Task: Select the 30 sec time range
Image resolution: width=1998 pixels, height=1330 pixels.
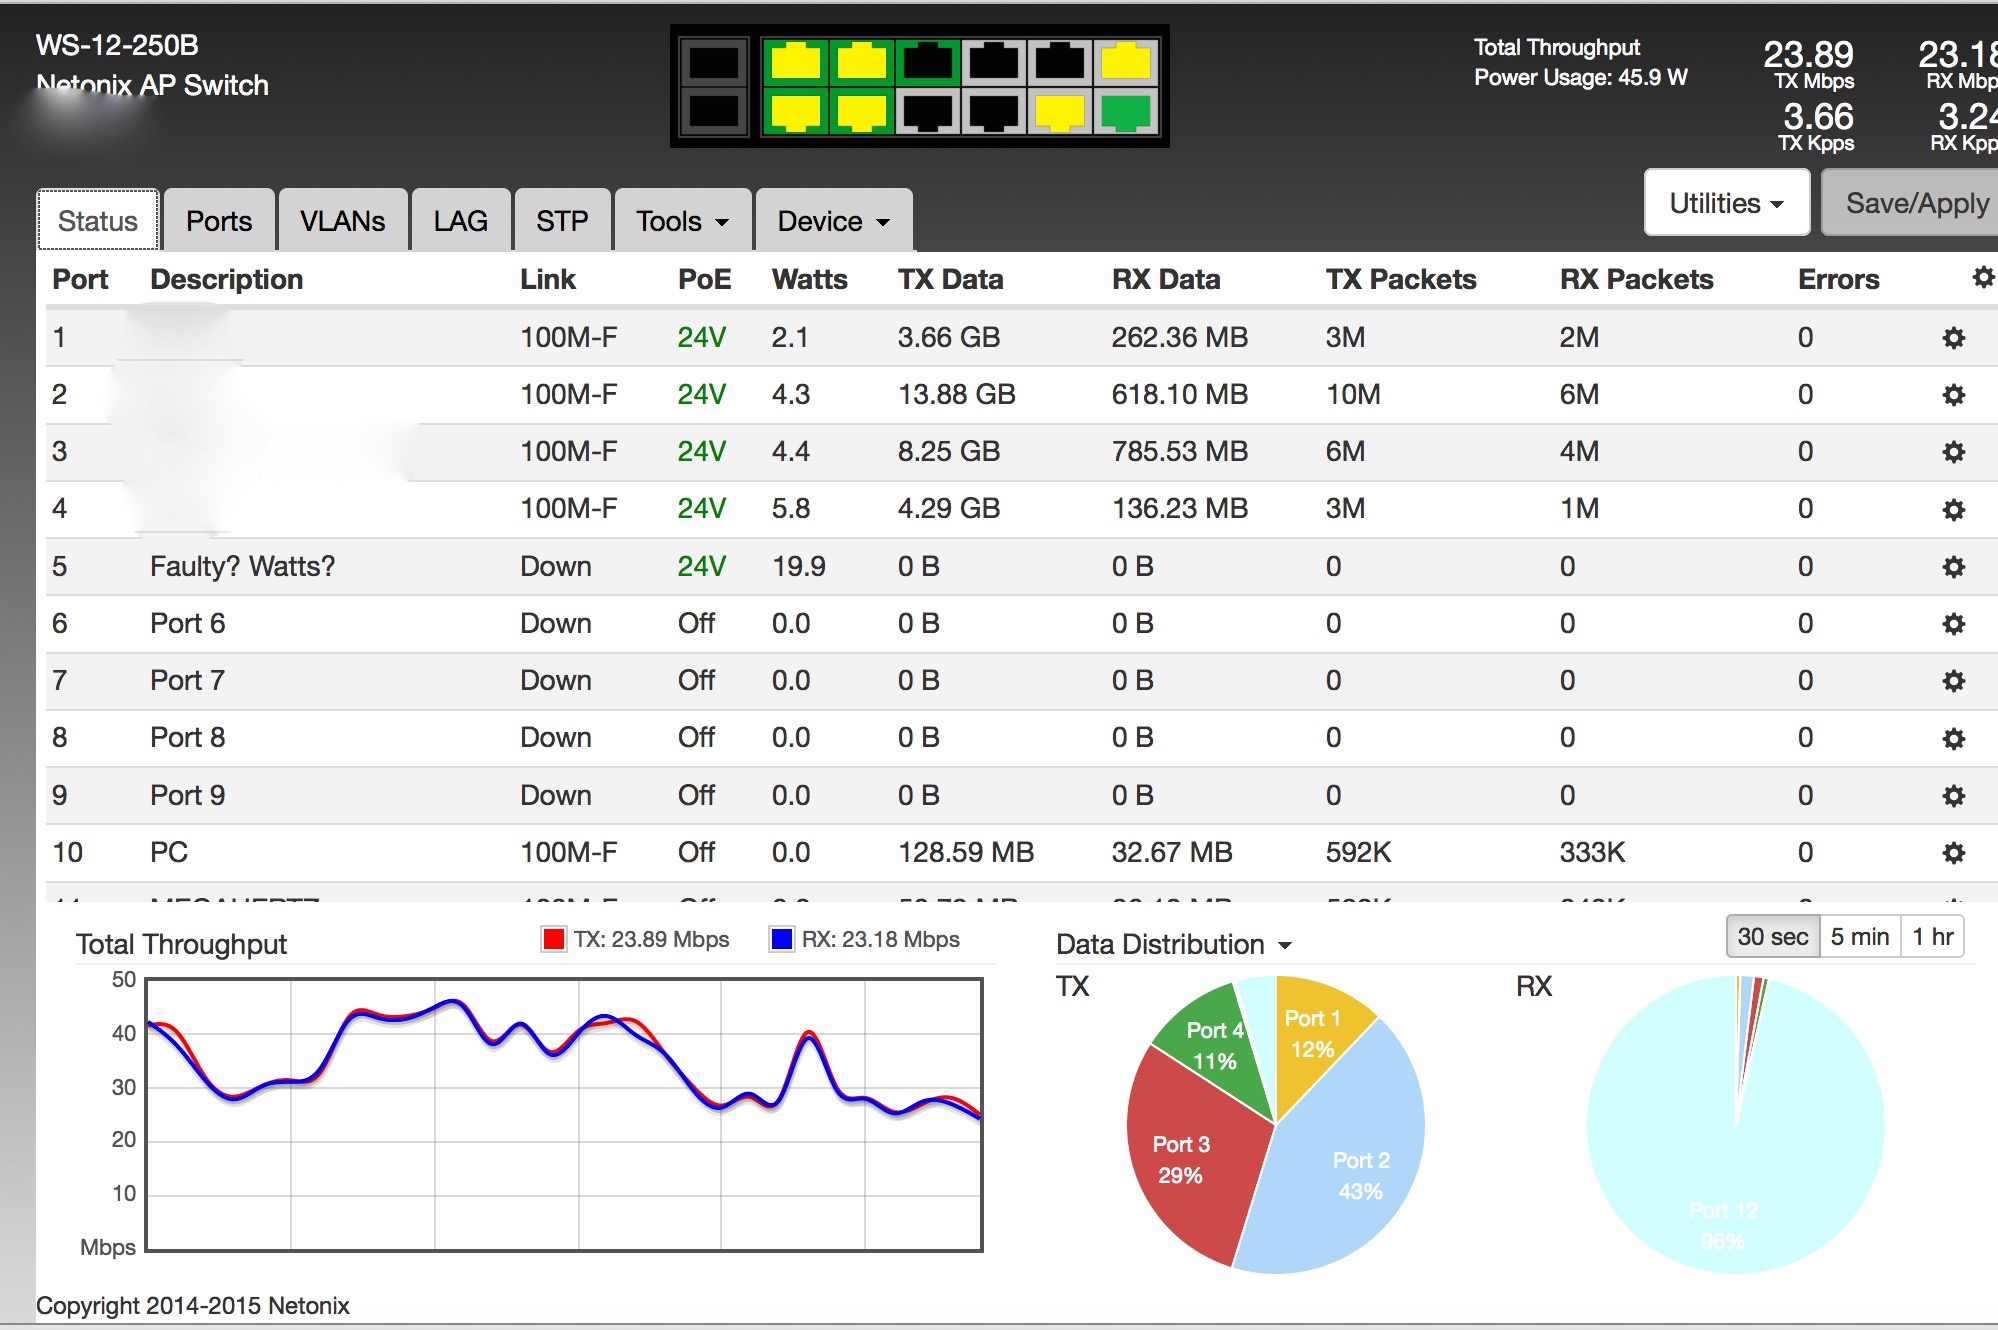Action: click(1773, 937)
